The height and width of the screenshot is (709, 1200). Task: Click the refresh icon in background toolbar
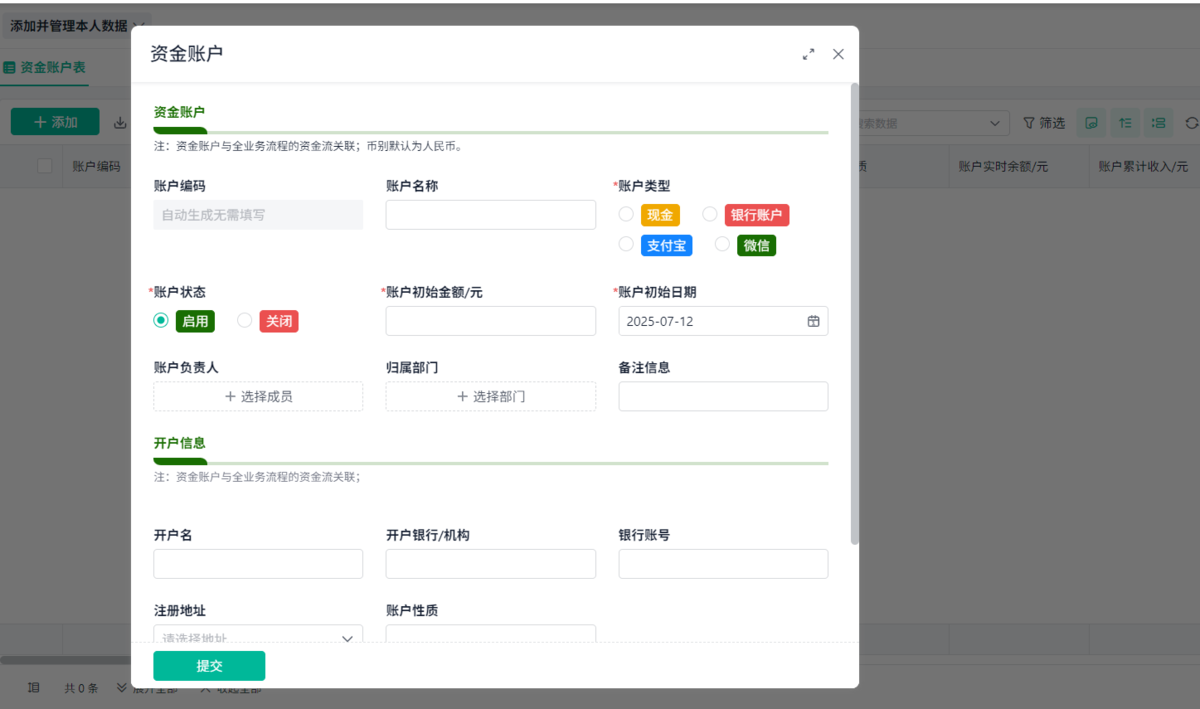coord(1191,122)
